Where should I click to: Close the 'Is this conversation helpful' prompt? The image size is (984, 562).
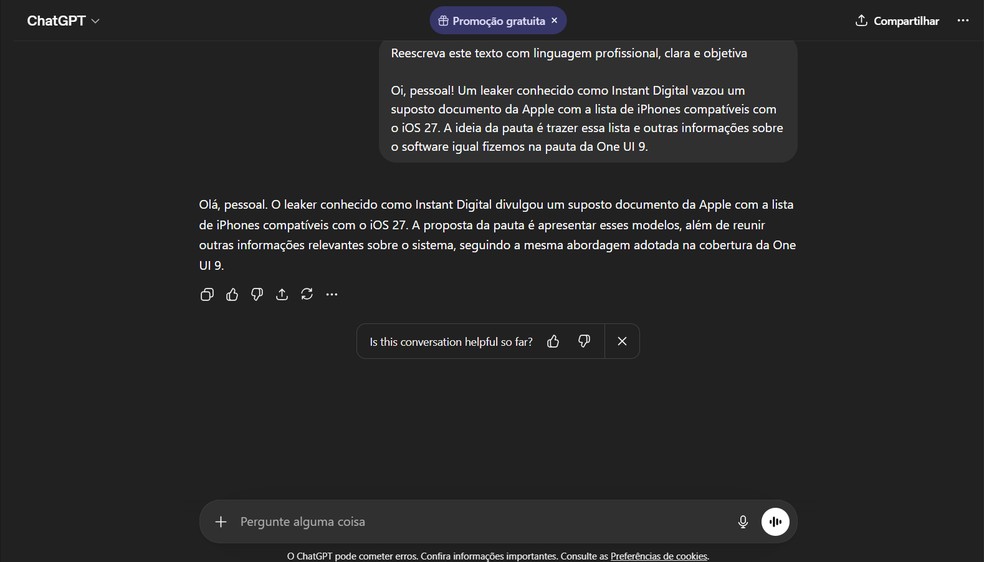622,341
